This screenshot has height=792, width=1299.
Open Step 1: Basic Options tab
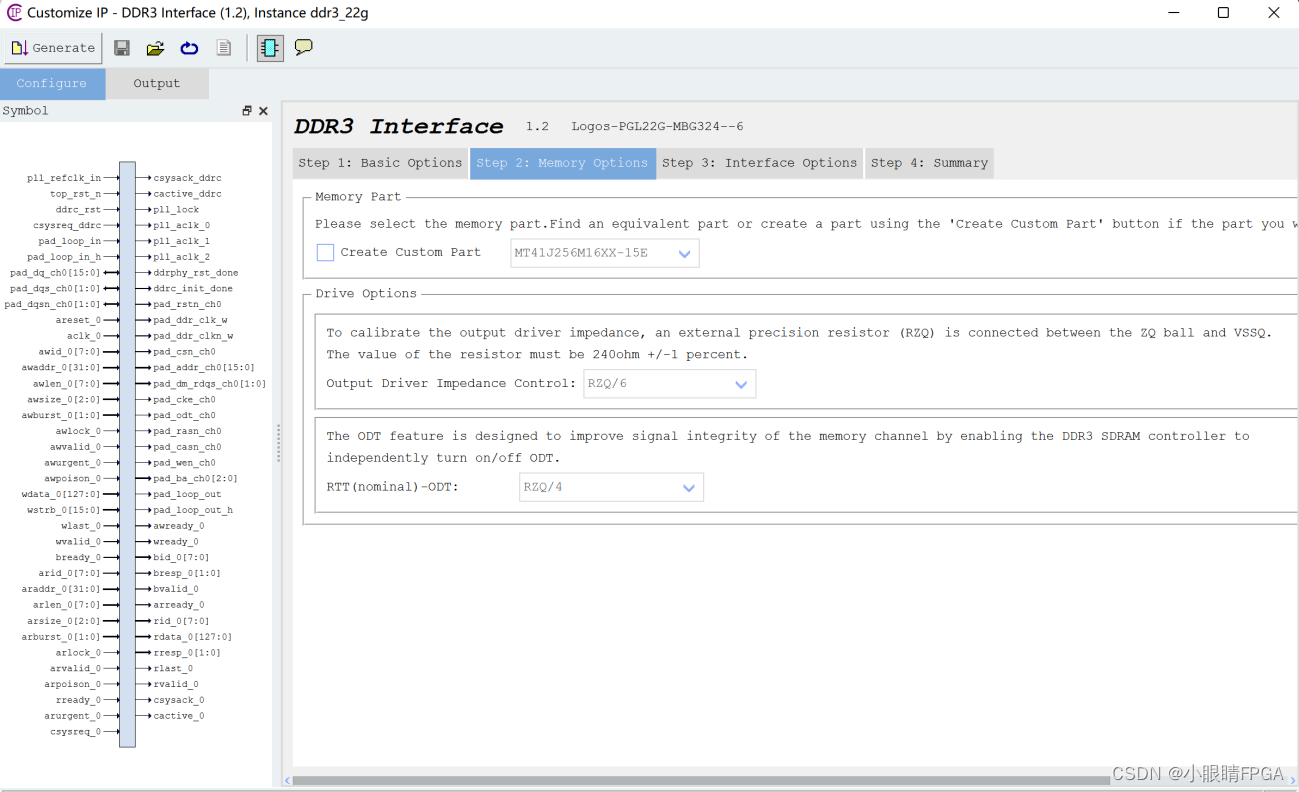(x=381, y=163)
